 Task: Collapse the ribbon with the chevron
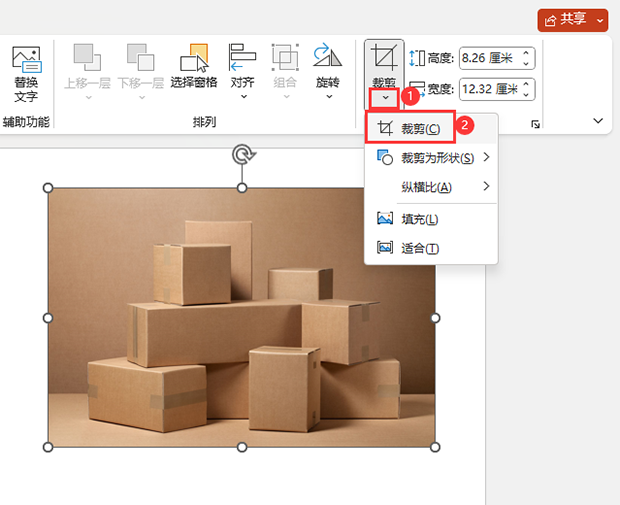(x=598, y=121)
